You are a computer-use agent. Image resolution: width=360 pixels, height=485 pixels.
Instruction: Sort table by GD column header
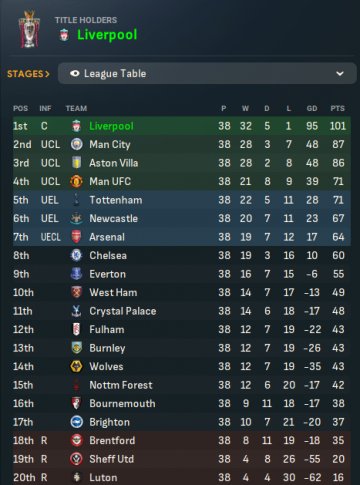pos(312,108)
